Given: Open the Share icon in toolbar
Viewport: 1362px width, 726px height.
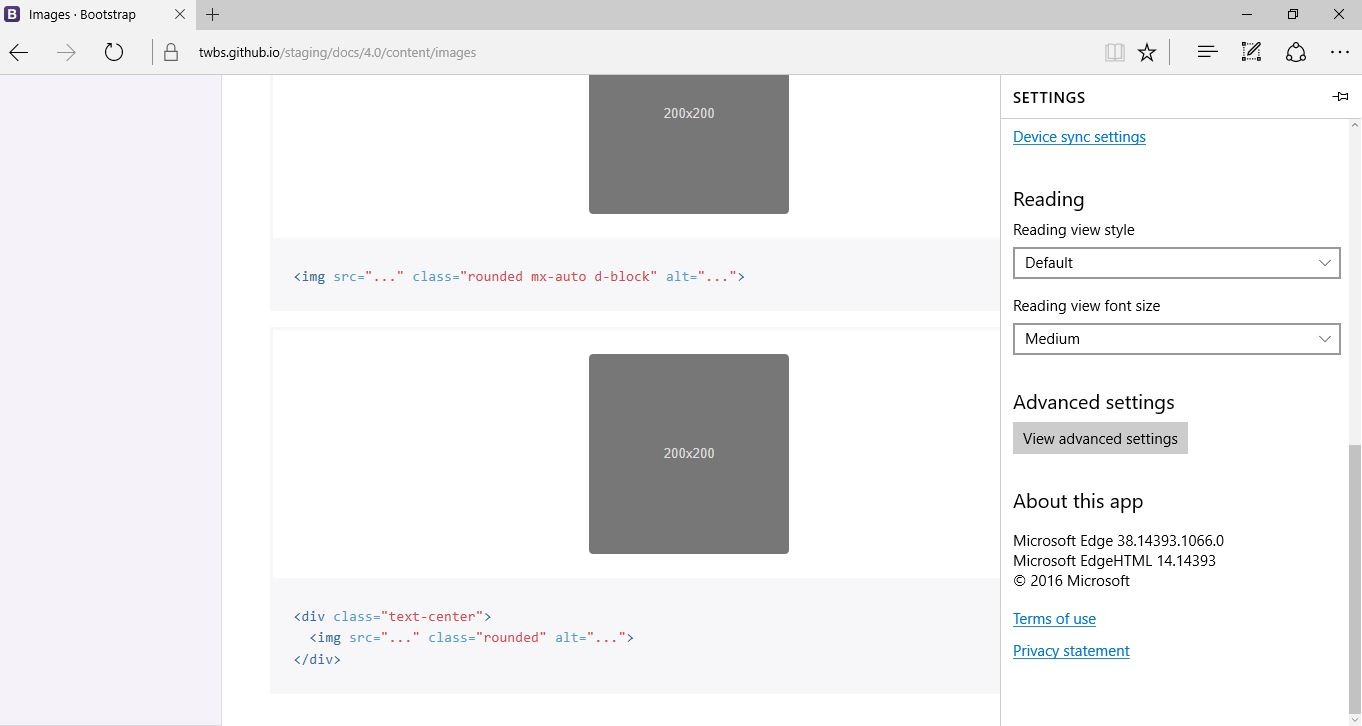Looking at the screenshot, I should click(x=1296, y=52).
